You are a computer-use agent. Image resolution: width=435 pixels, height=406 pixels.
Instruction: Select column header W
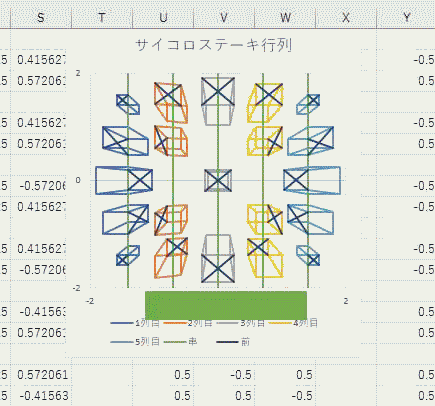(x=285, y=17)
